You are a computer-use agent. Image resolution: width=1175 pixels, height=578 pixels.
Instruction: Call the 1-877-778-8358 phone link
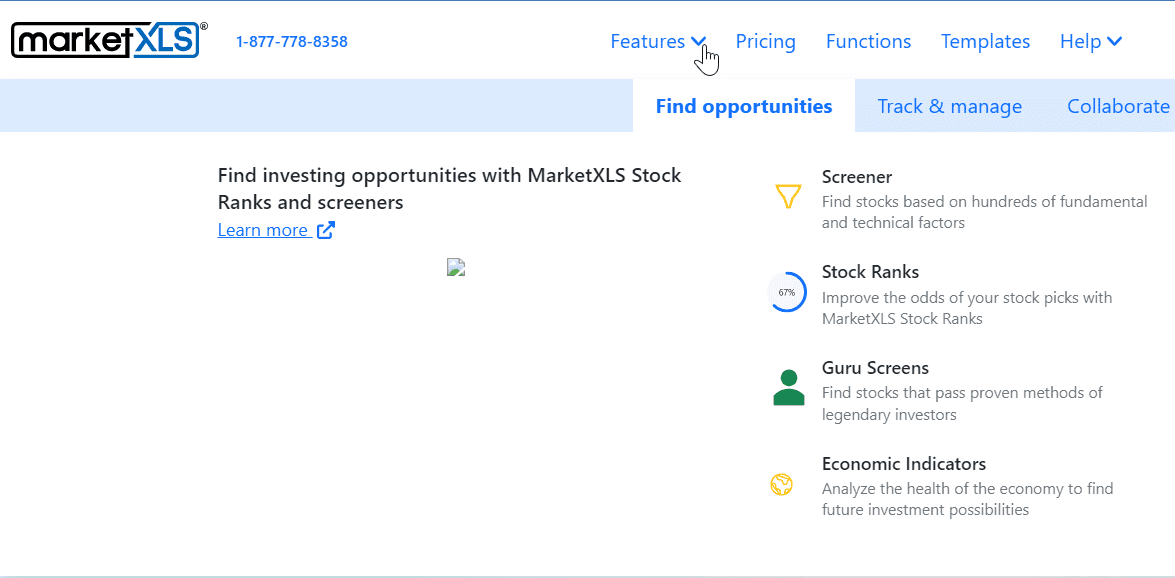(292, 42)
